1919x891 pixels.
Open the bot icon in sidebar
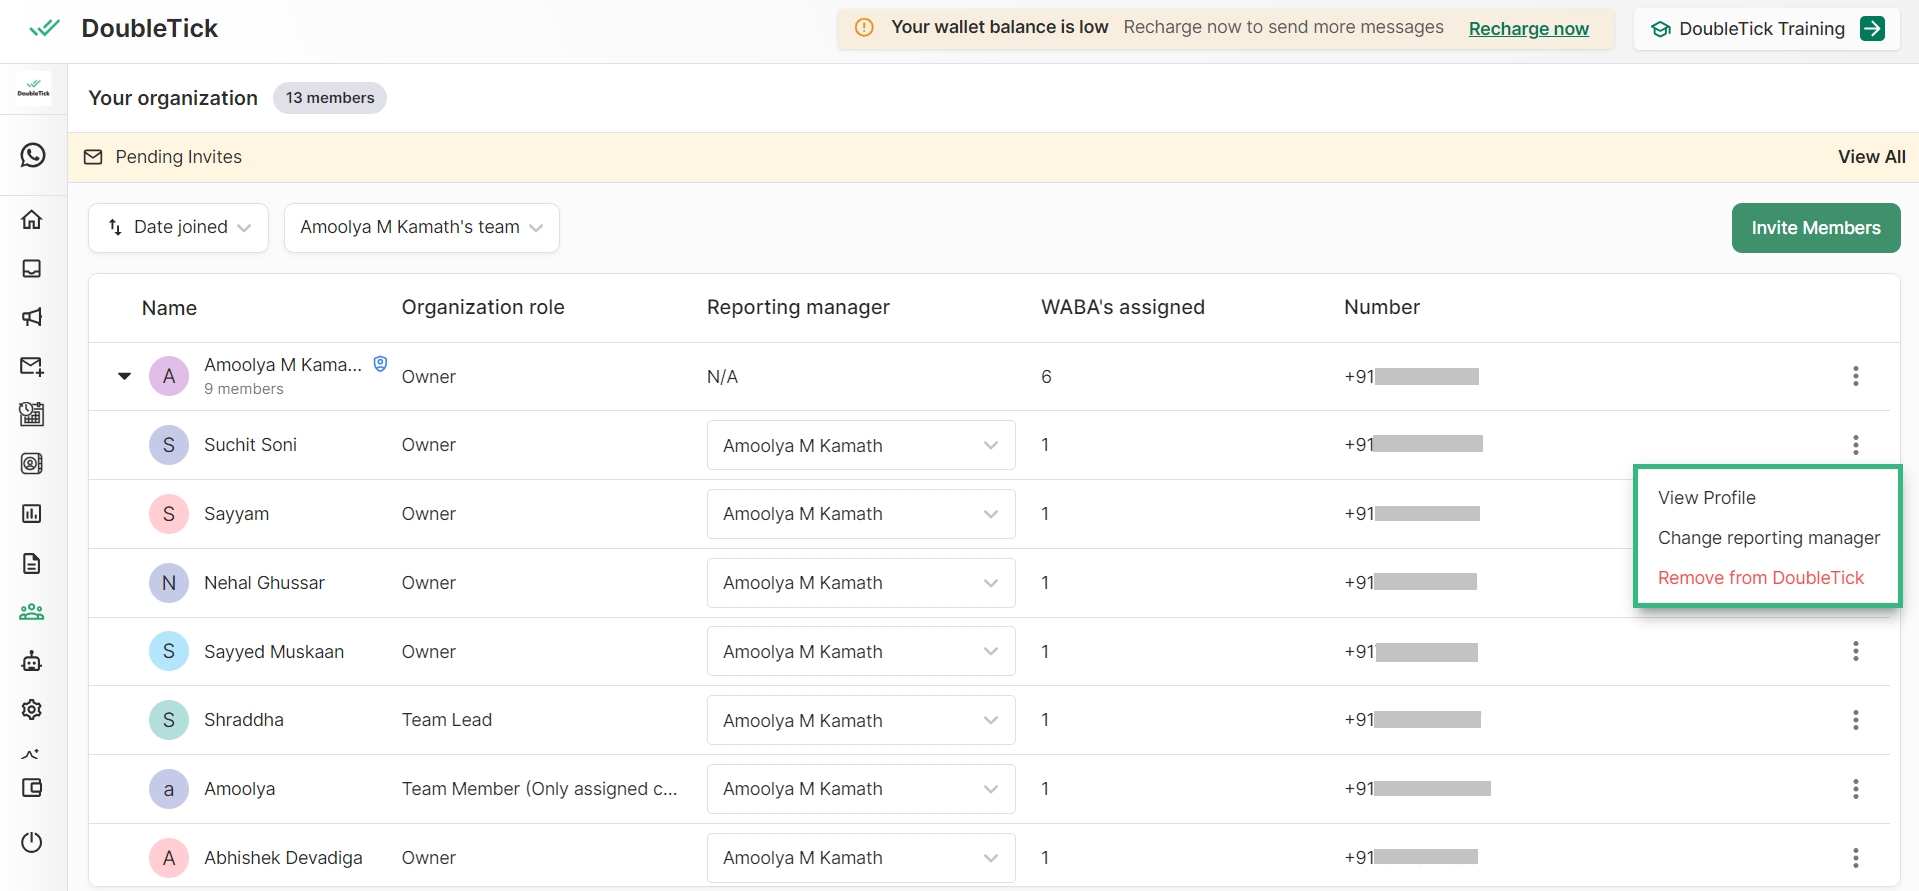[32, 661]
